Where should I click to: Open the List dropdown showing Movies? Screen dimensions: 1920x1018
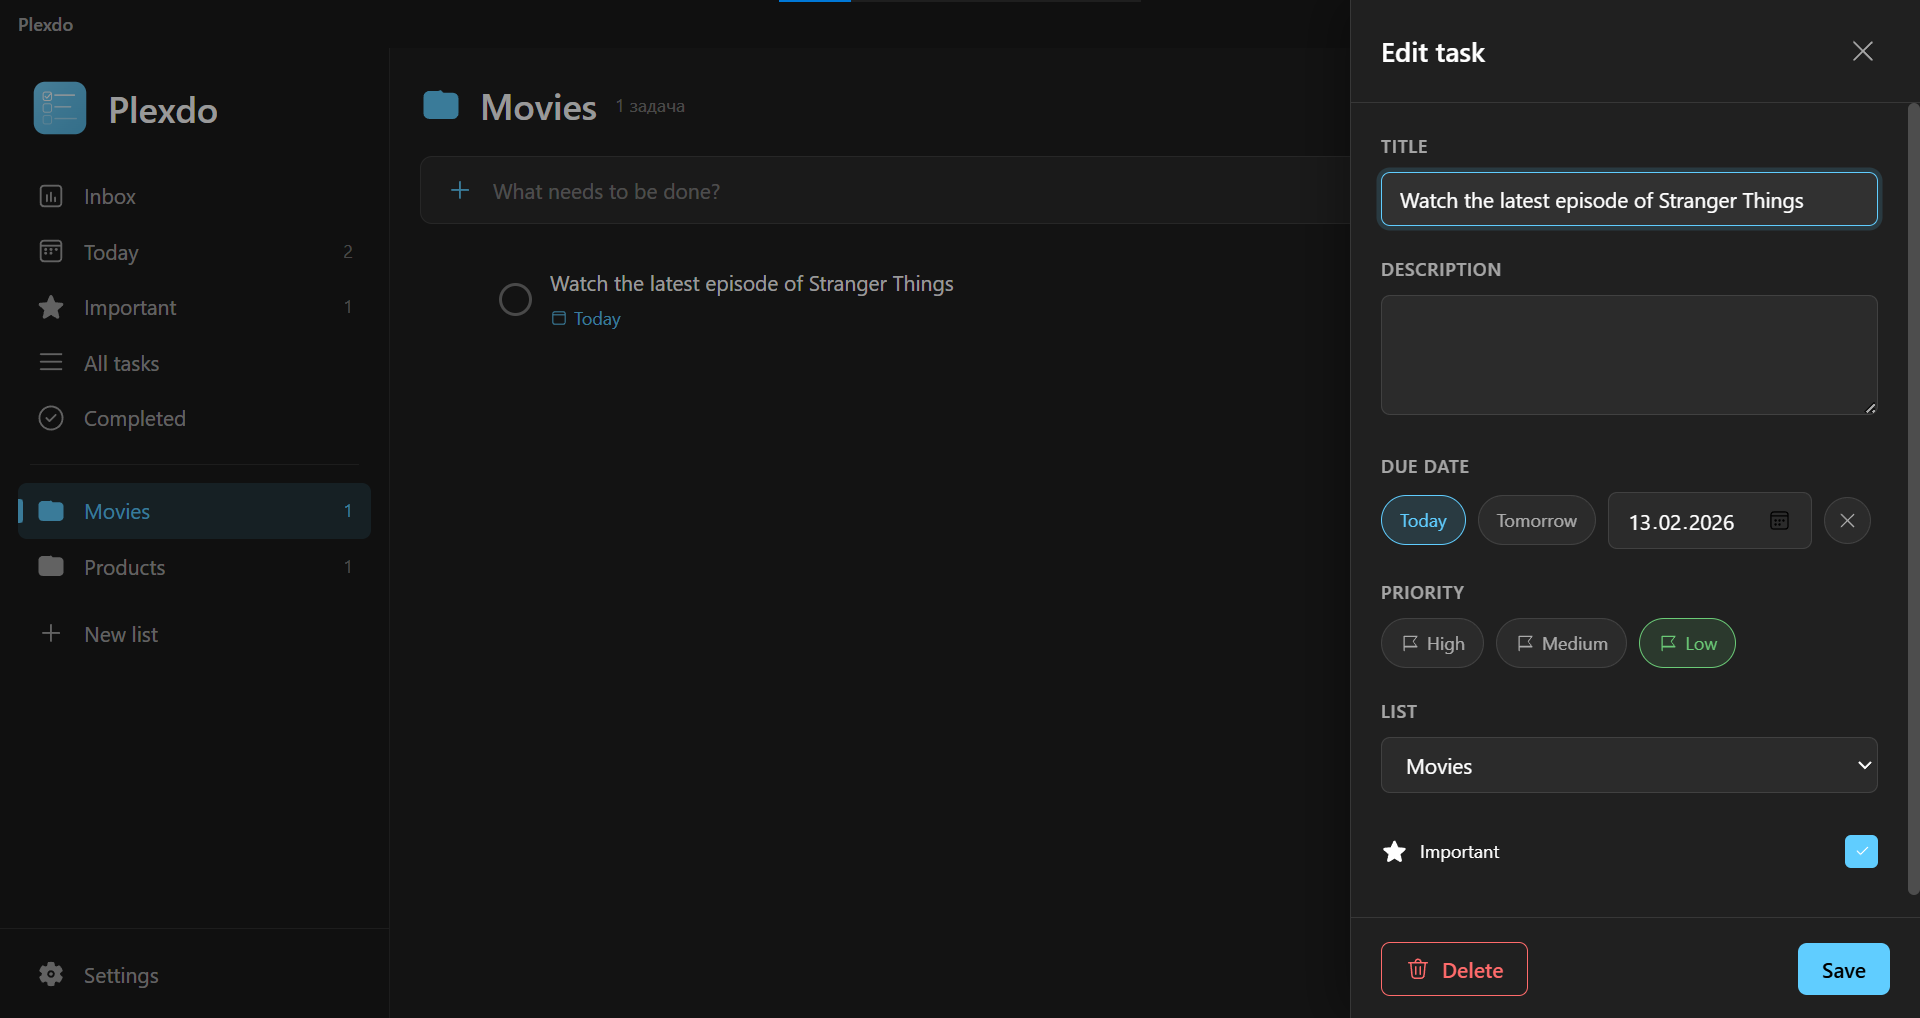[x=1628, y=765]
